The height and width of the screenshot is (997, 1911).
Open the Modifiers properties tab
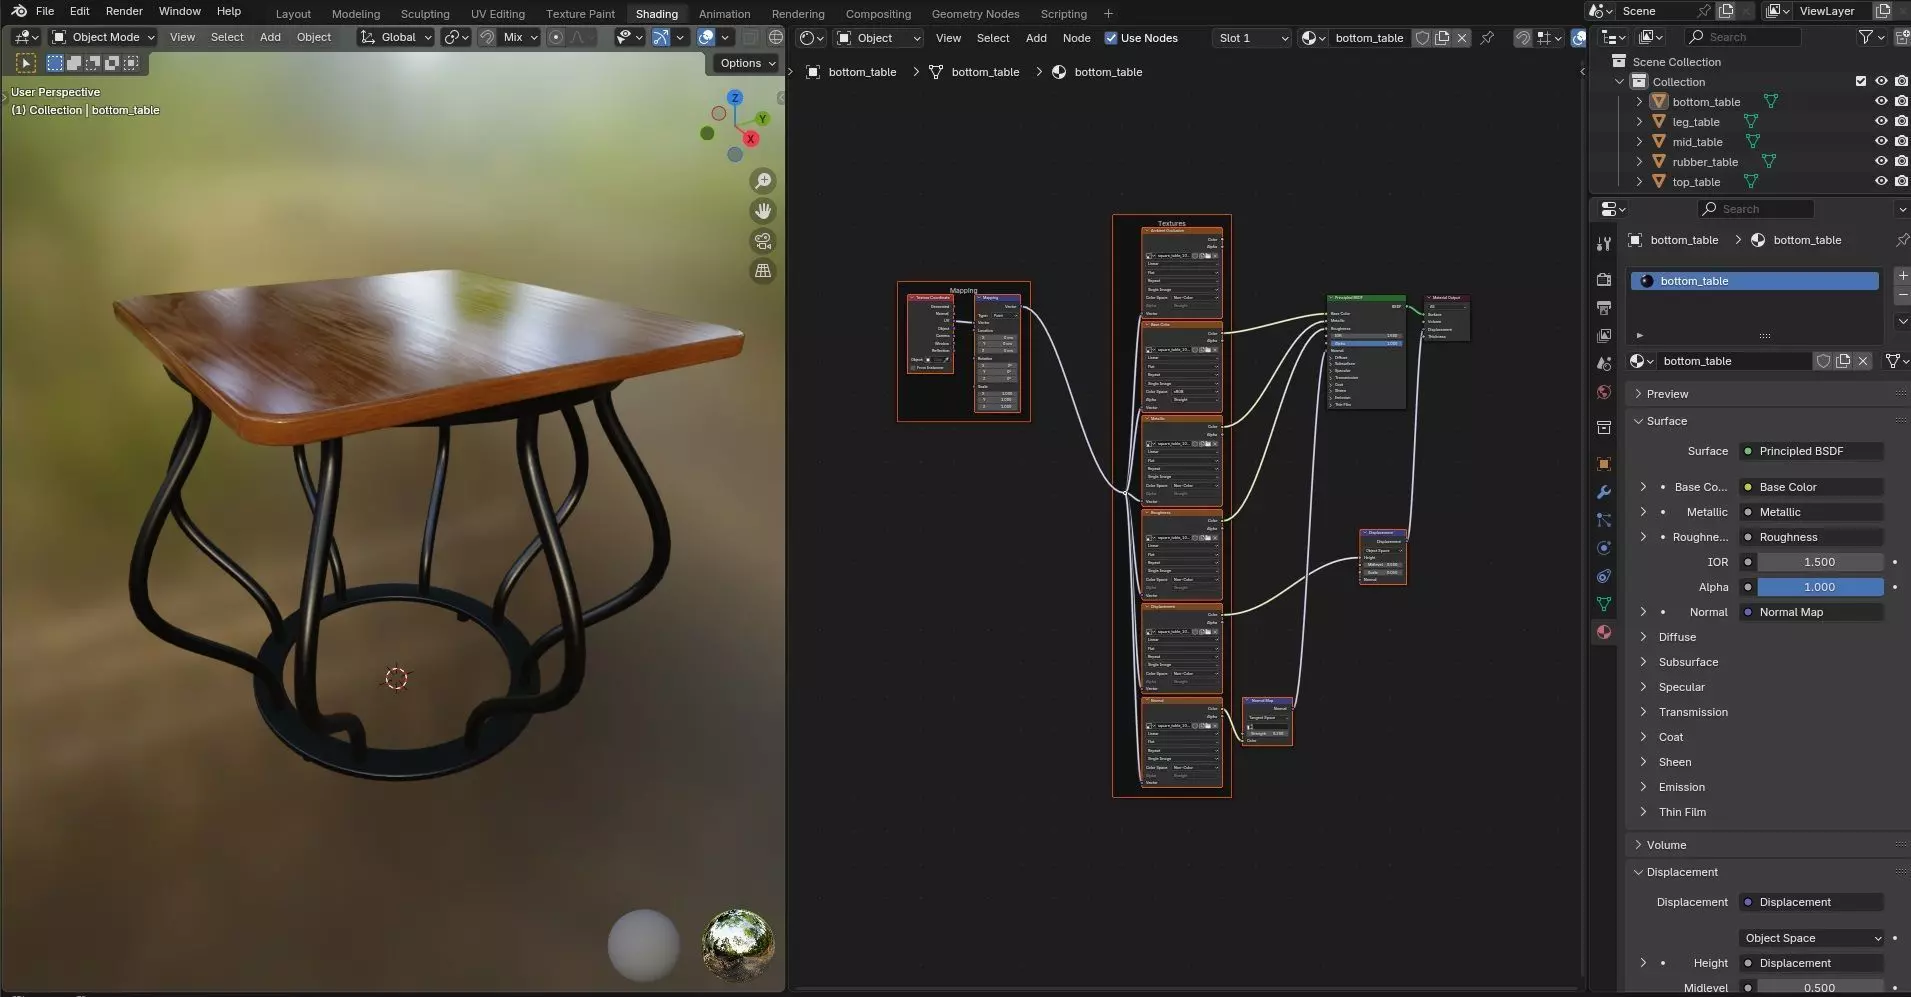[x=1604, y=492]
